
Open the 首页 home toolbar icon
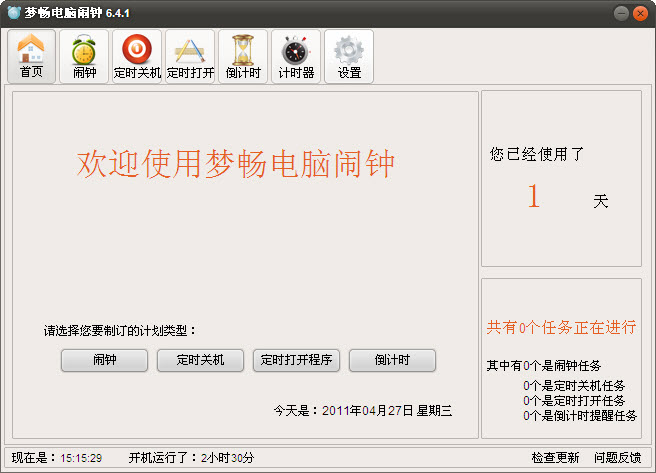(x=32, y=56)
